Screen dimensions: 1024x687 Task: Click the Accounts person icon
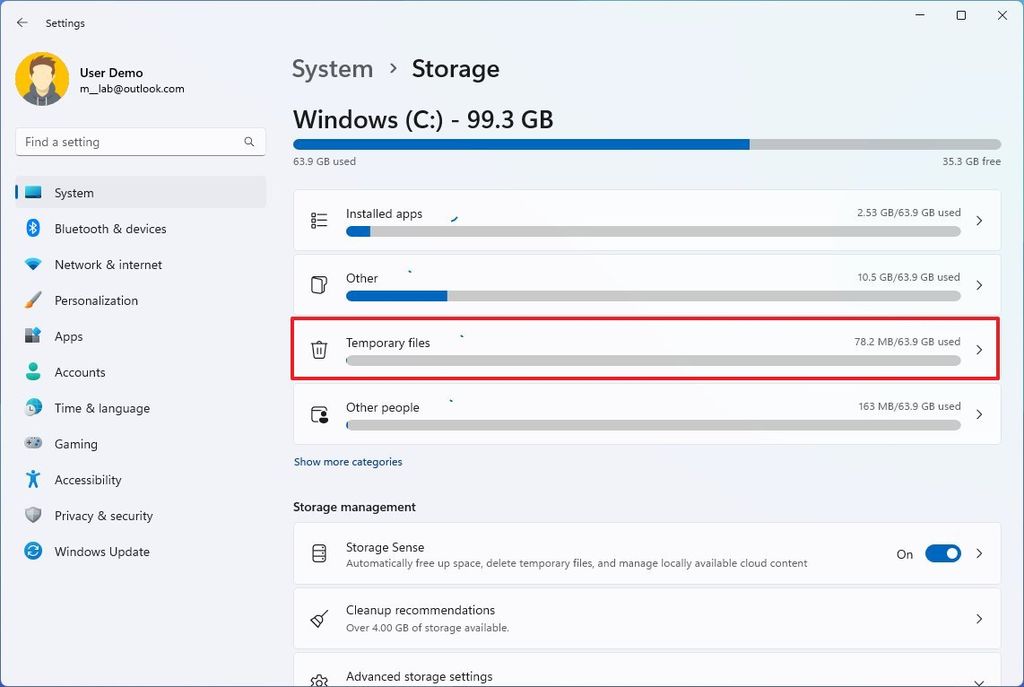[x=31, y=372]
